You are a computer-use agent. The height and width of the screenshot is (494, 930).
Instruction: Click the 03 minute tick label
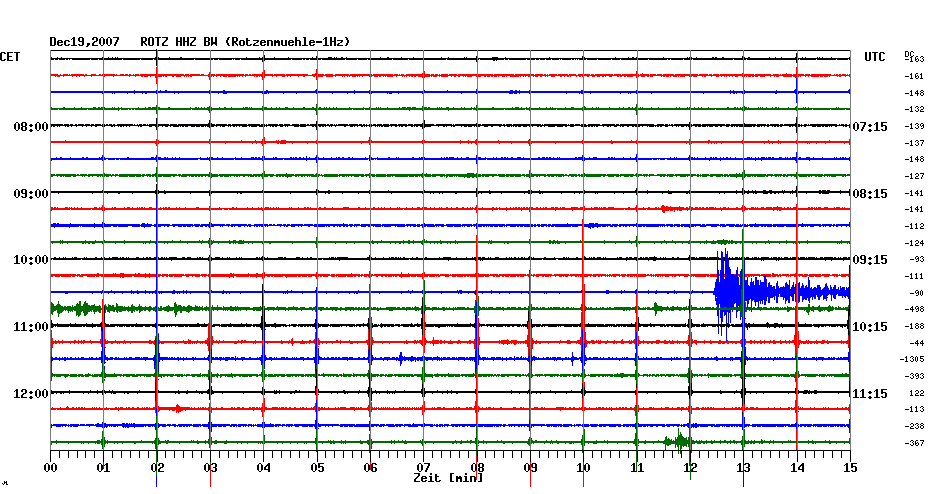[211, 468]
